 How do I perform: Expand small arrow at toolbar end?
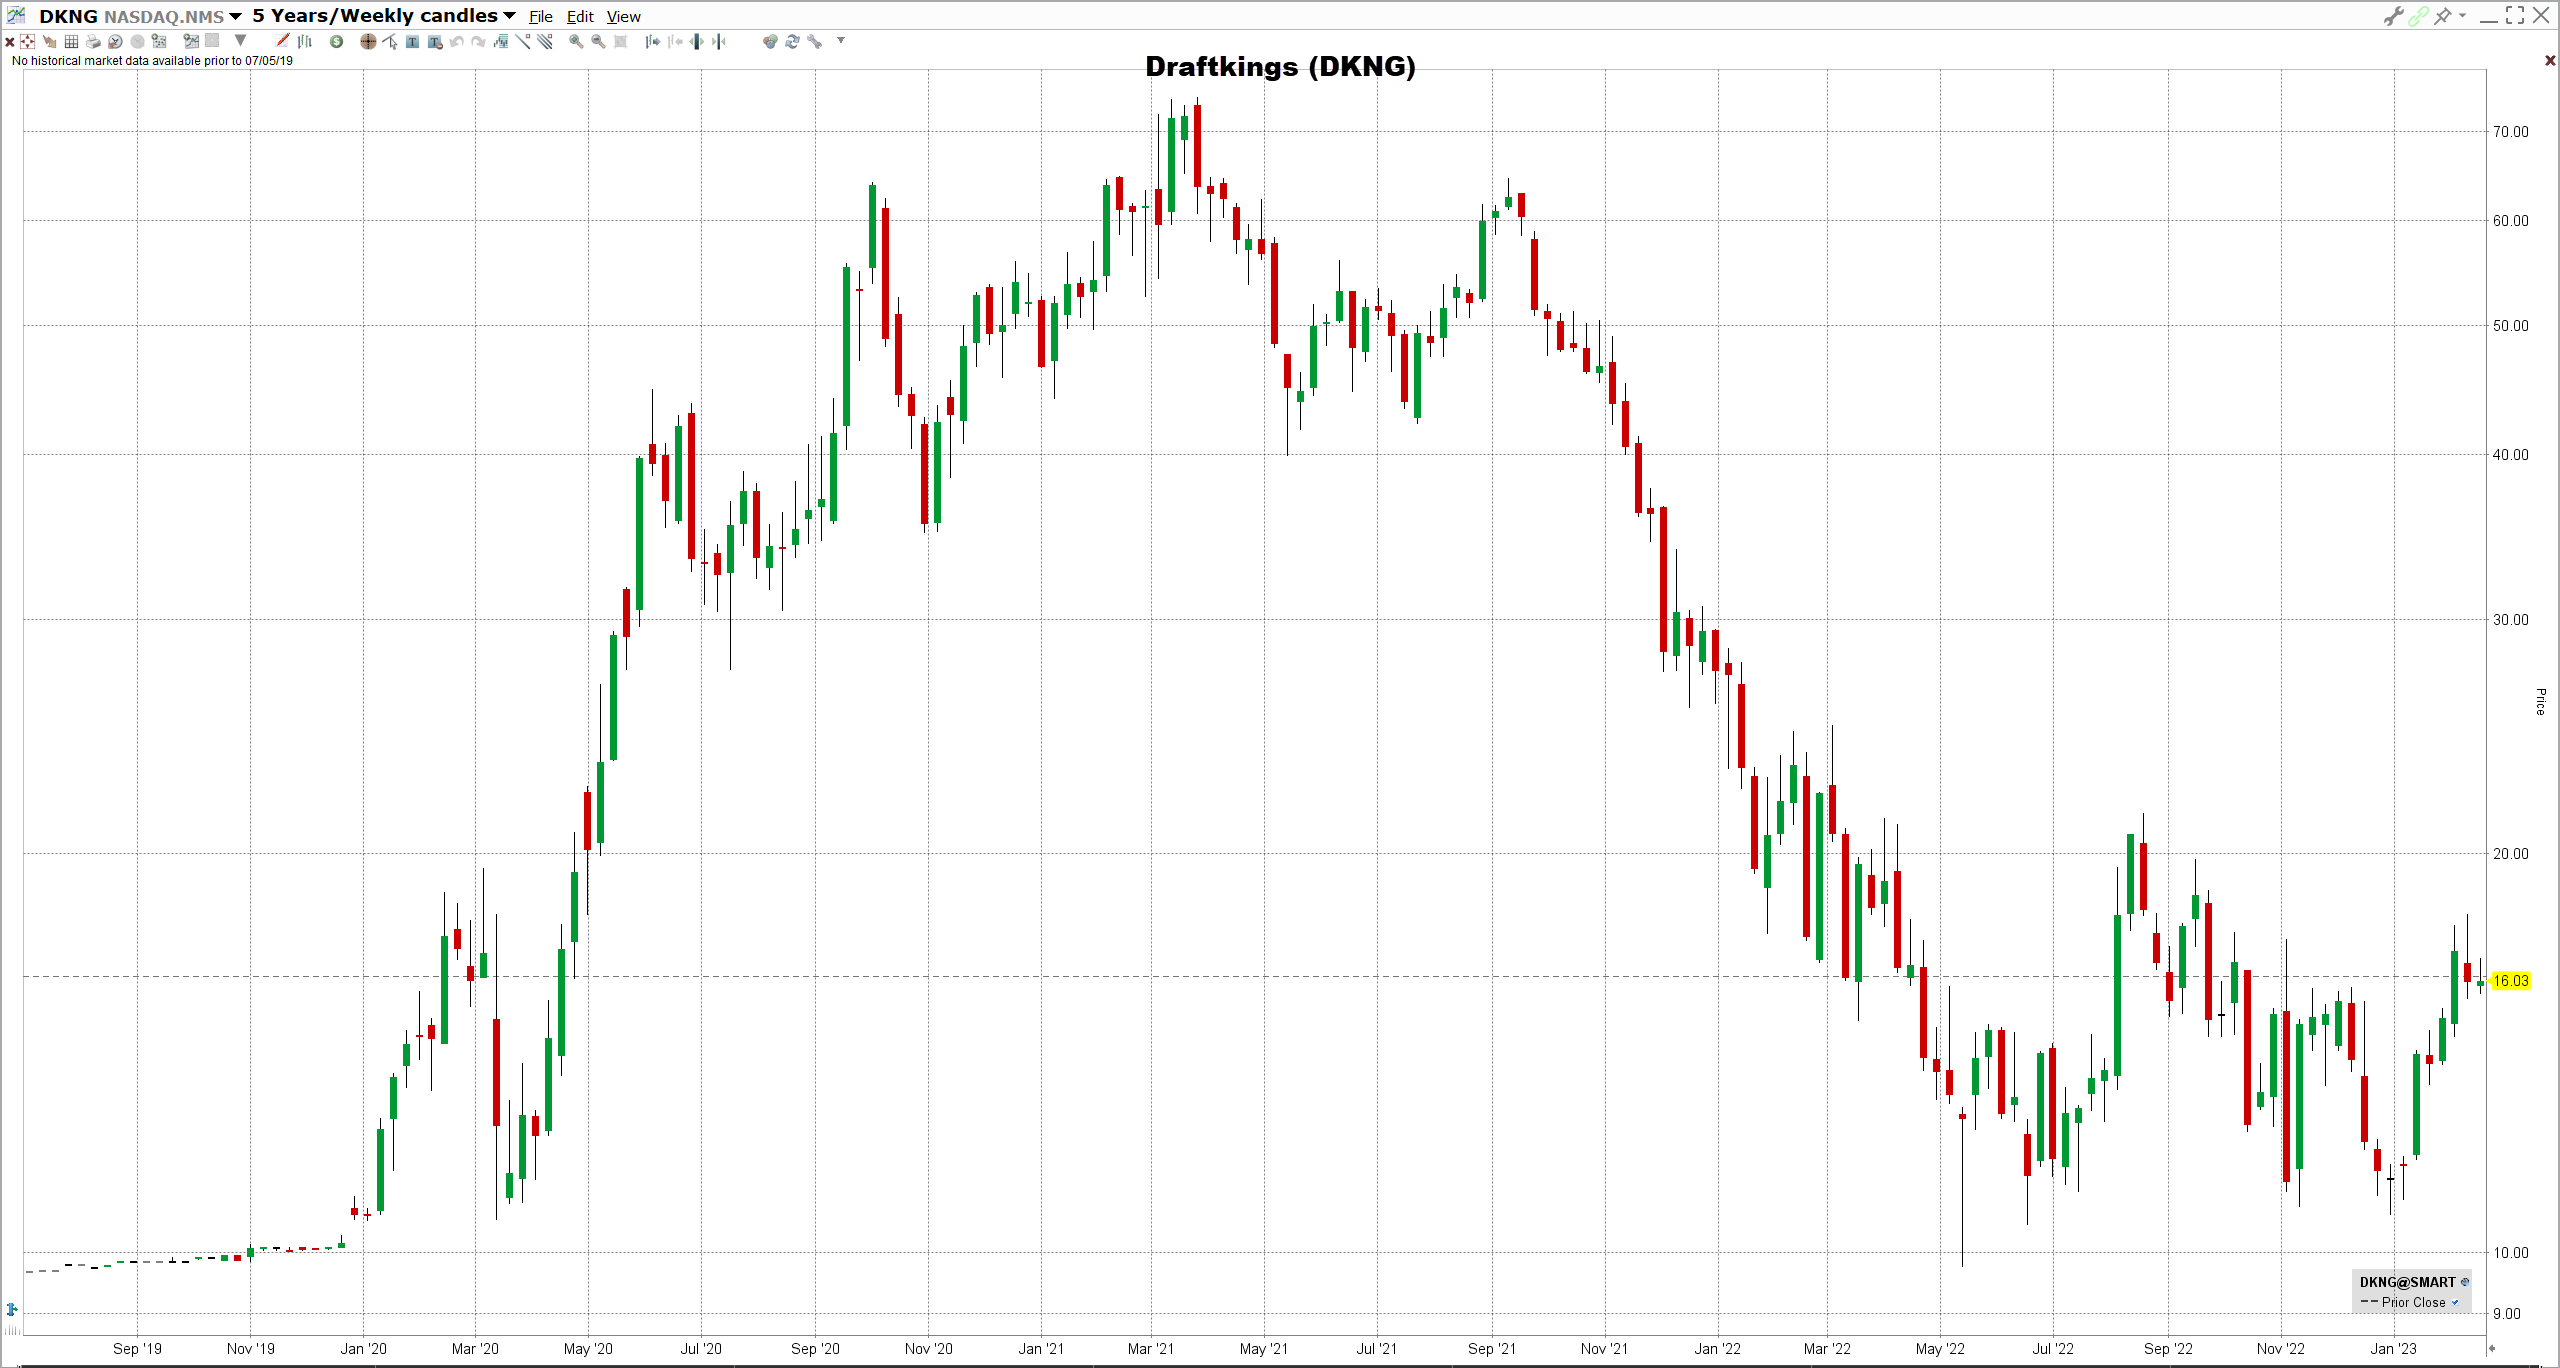tap(841, 41)
